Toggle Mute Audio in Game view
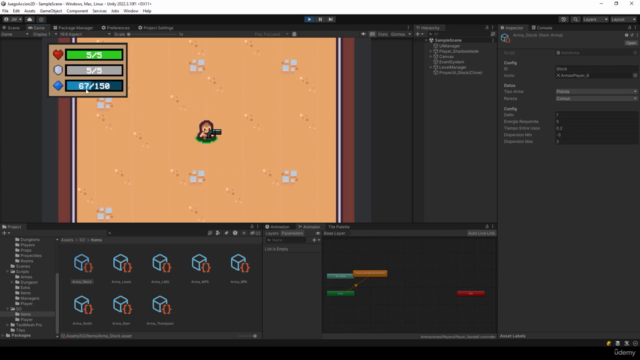Screen dimensions: 640x360 pos(363,34)
